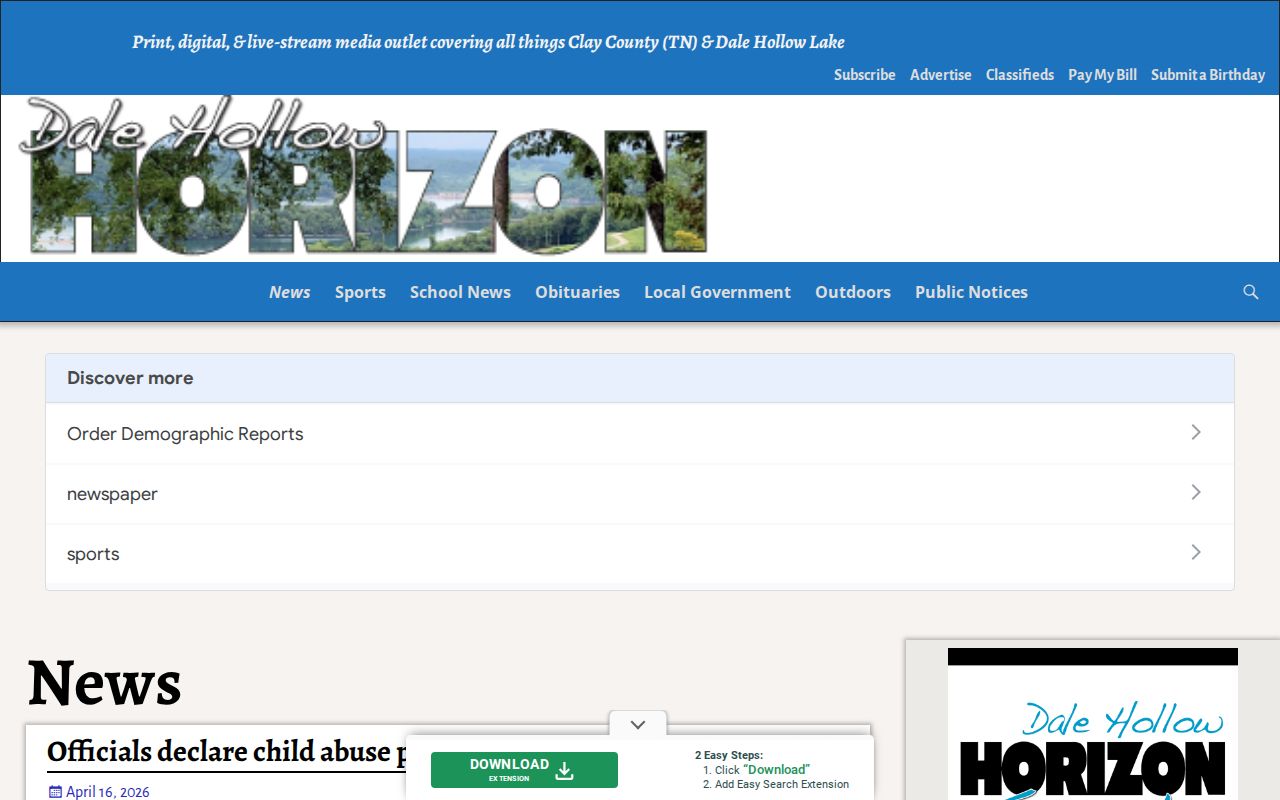
Task: Click the Dale Hollow Horizon sidebar ad image
Action: point(1093,724)
